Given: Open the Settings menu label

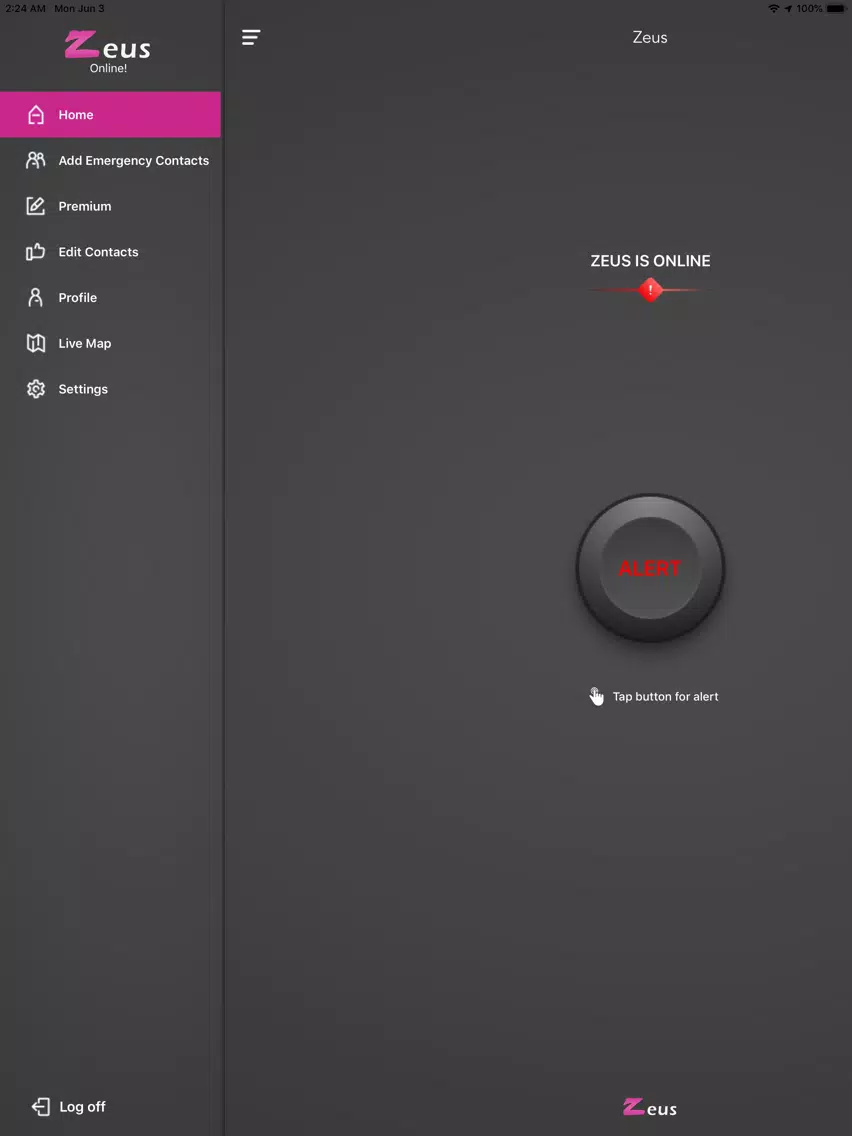Looking at the screenshot, I should point(83,389).
